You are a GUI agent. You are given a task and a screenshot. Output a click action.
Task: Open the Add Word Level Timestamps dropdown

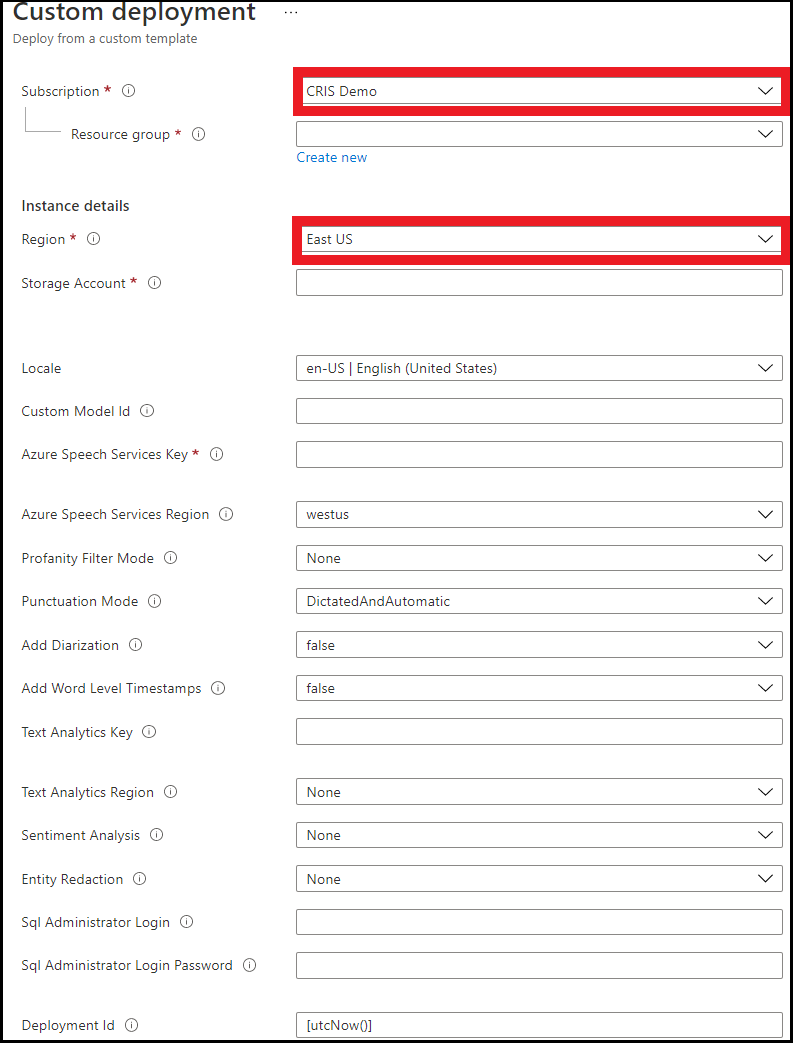click(x=539, y=688)
